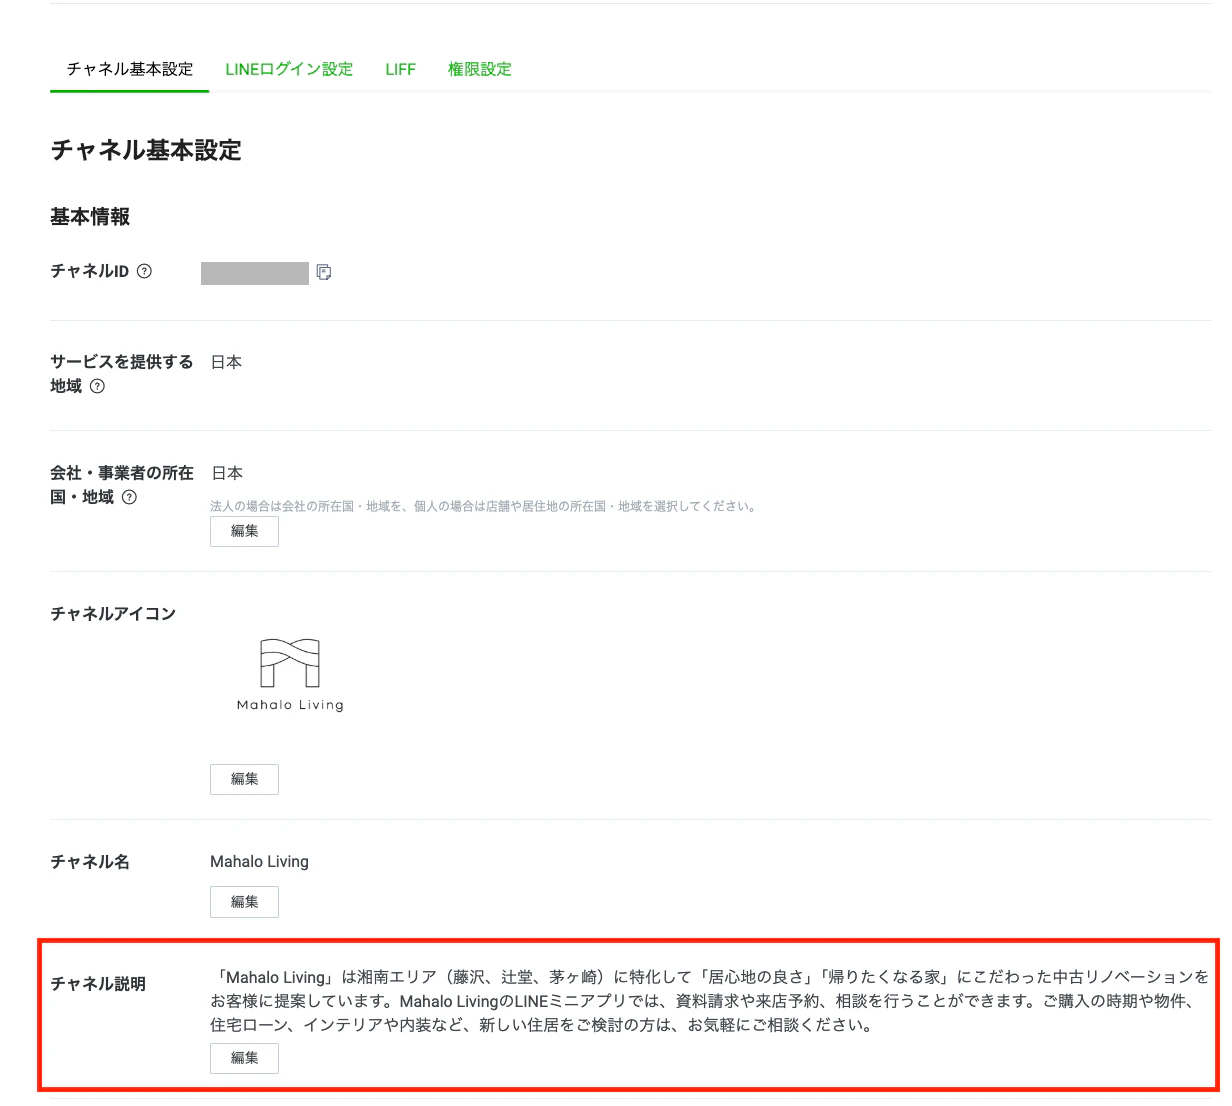The height and width of the screenshot is (1106, 1232).
Task: Switch to チャネル基本設定 tab
Action: point(130,69)
